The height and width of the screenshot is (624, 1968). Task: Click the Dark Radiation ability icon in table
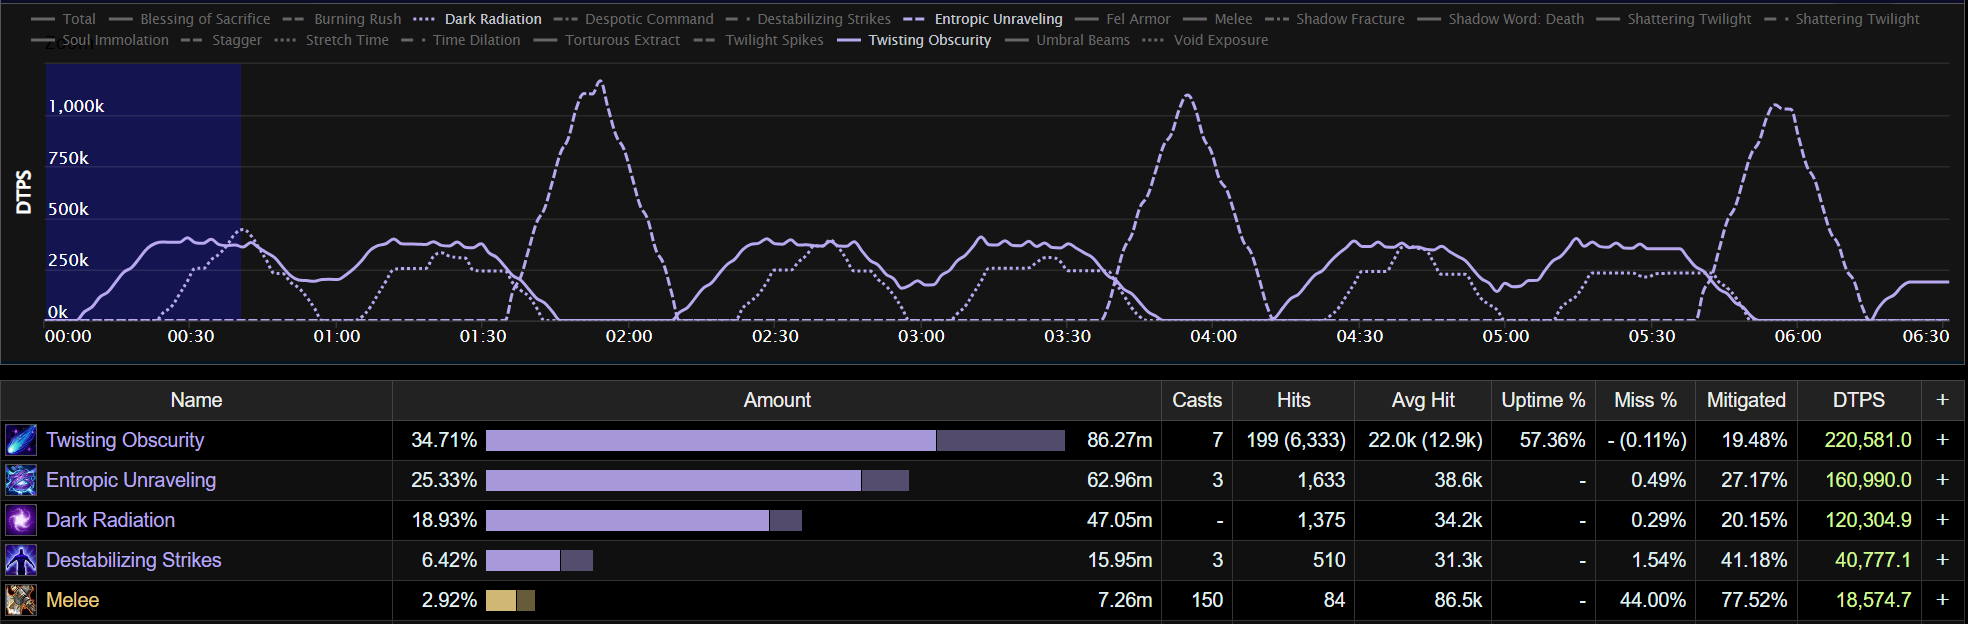(20, 520)
